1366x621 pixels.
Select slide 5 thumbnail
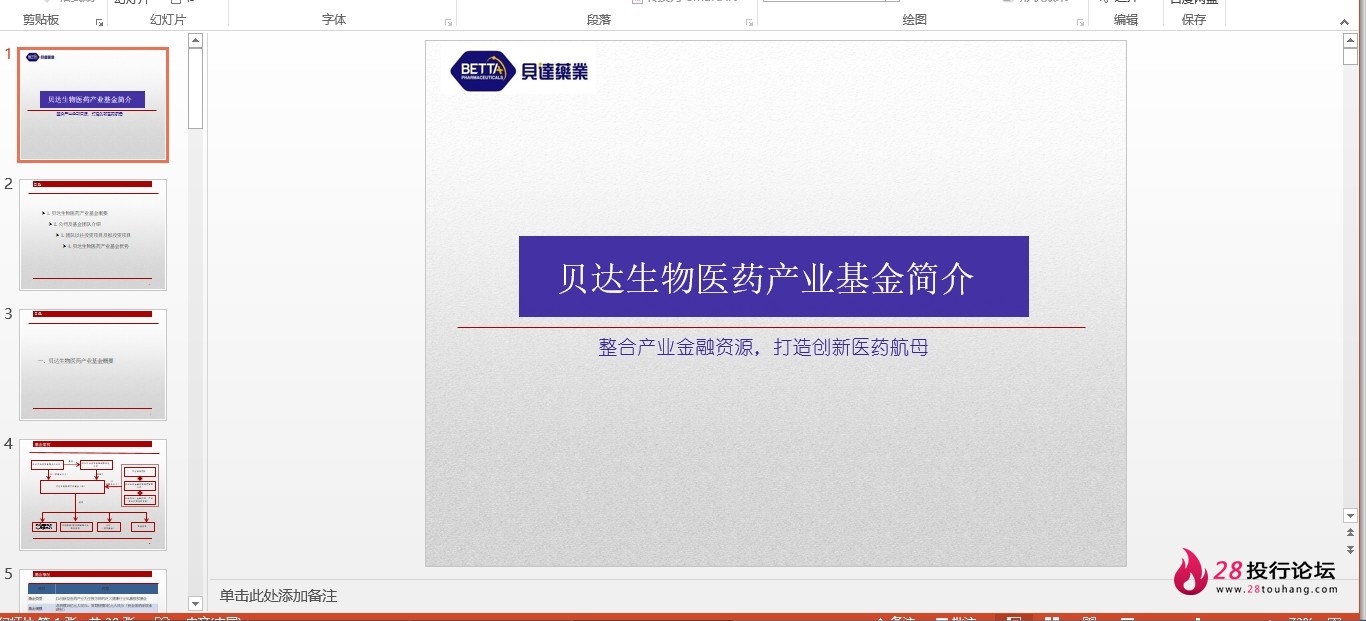tap(93, 590)
